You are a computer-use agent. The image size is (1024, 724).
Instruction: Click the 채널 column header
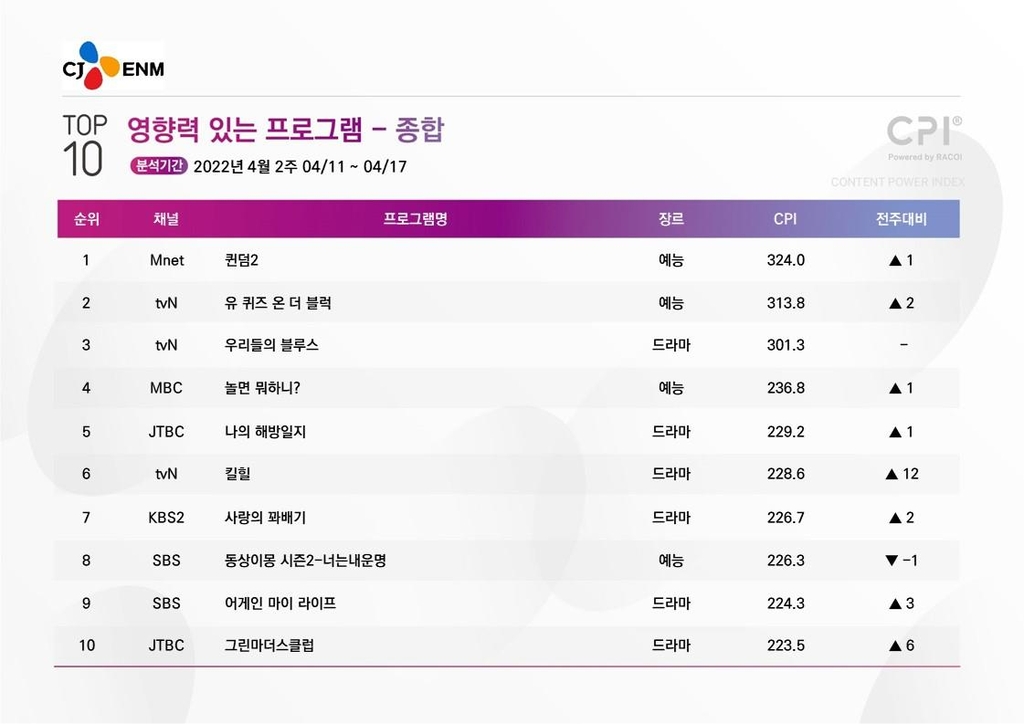pos(166,219)
